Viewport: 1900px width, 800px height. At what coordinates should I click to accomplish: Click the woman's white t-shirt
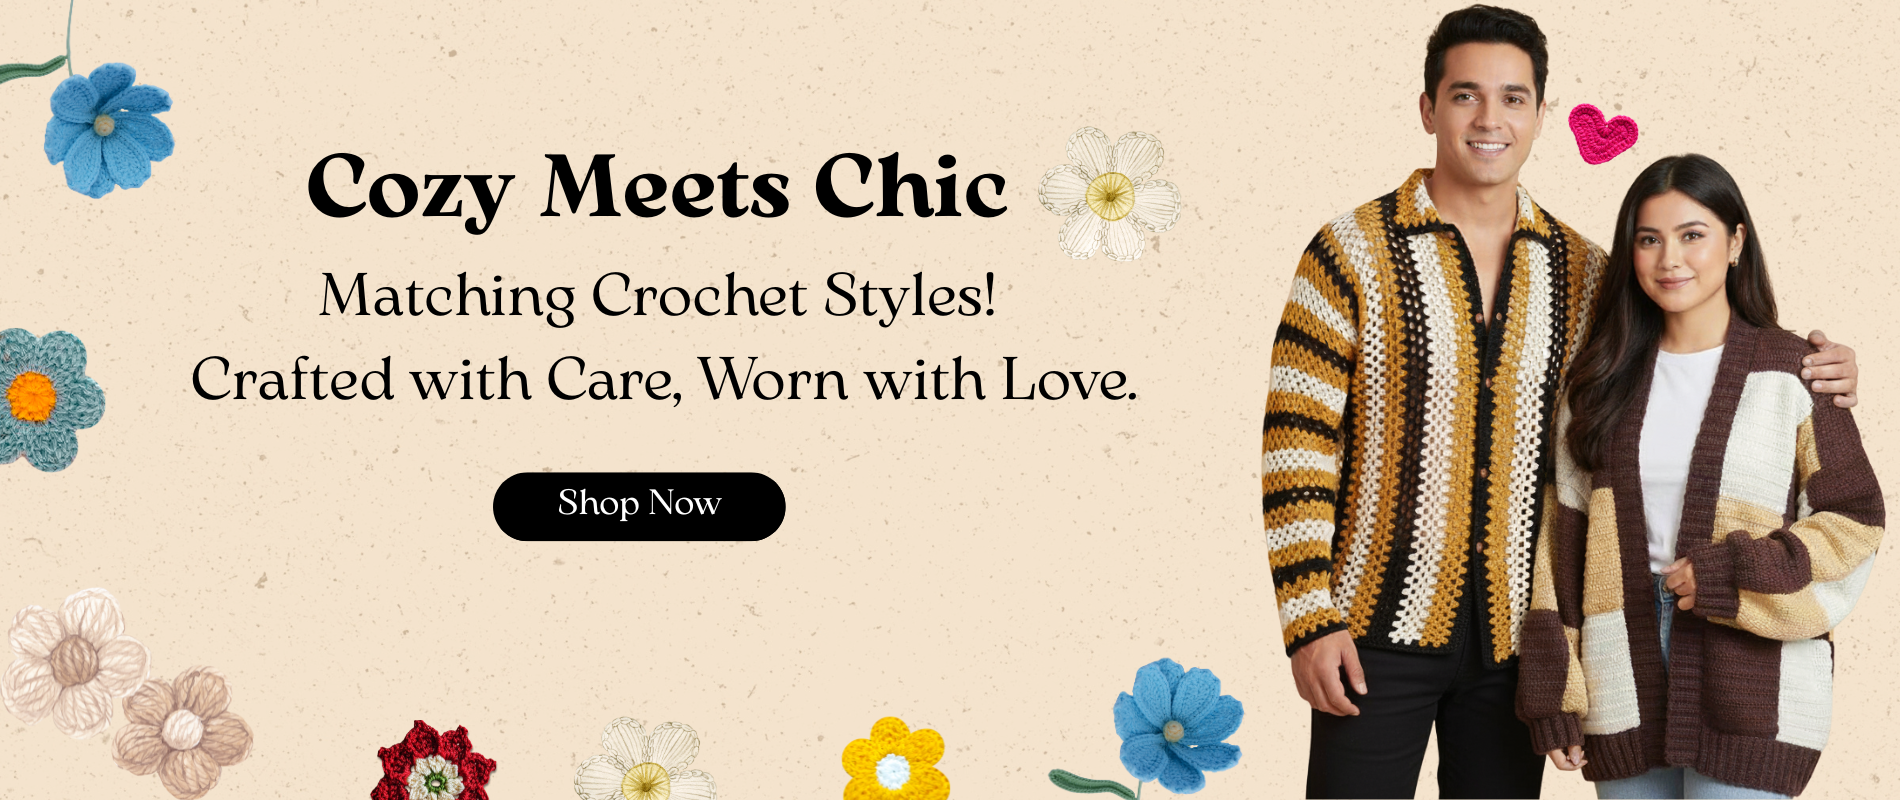click(1680, 450)
